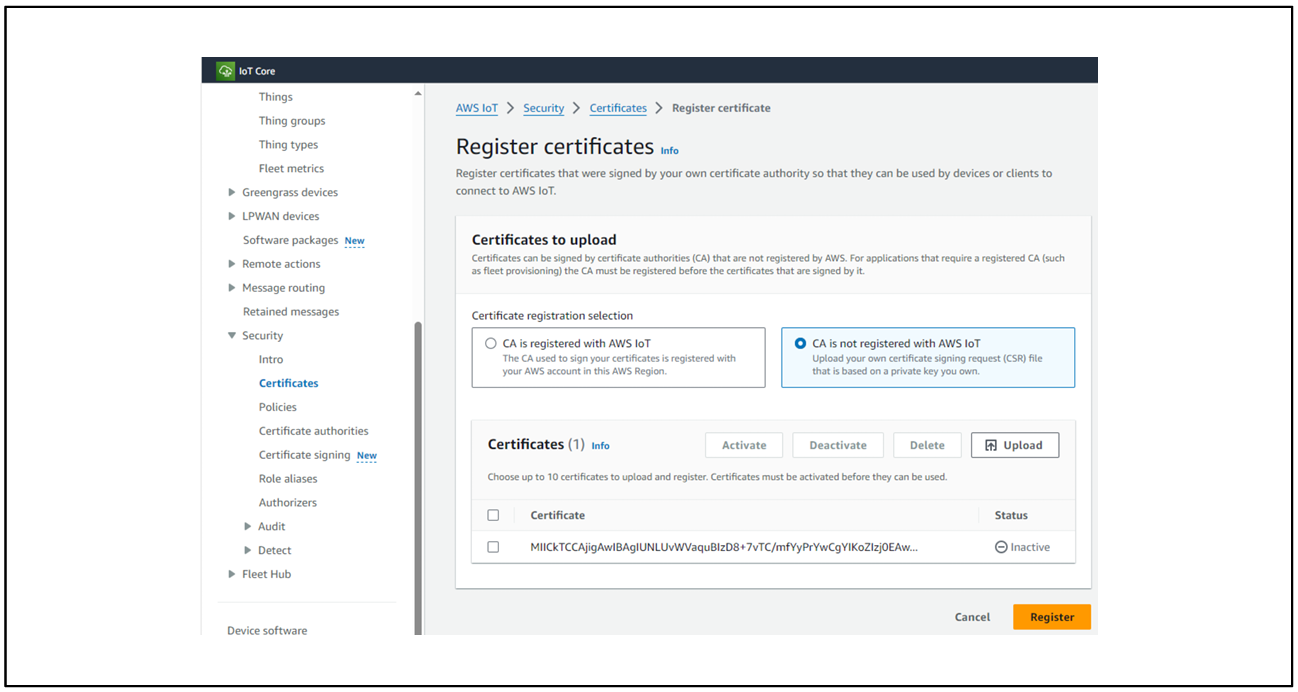Click the upload icon in Upload button
The height and width of the screenshot is (692, 1298).
pyautogui.click(x=991, y=446)
